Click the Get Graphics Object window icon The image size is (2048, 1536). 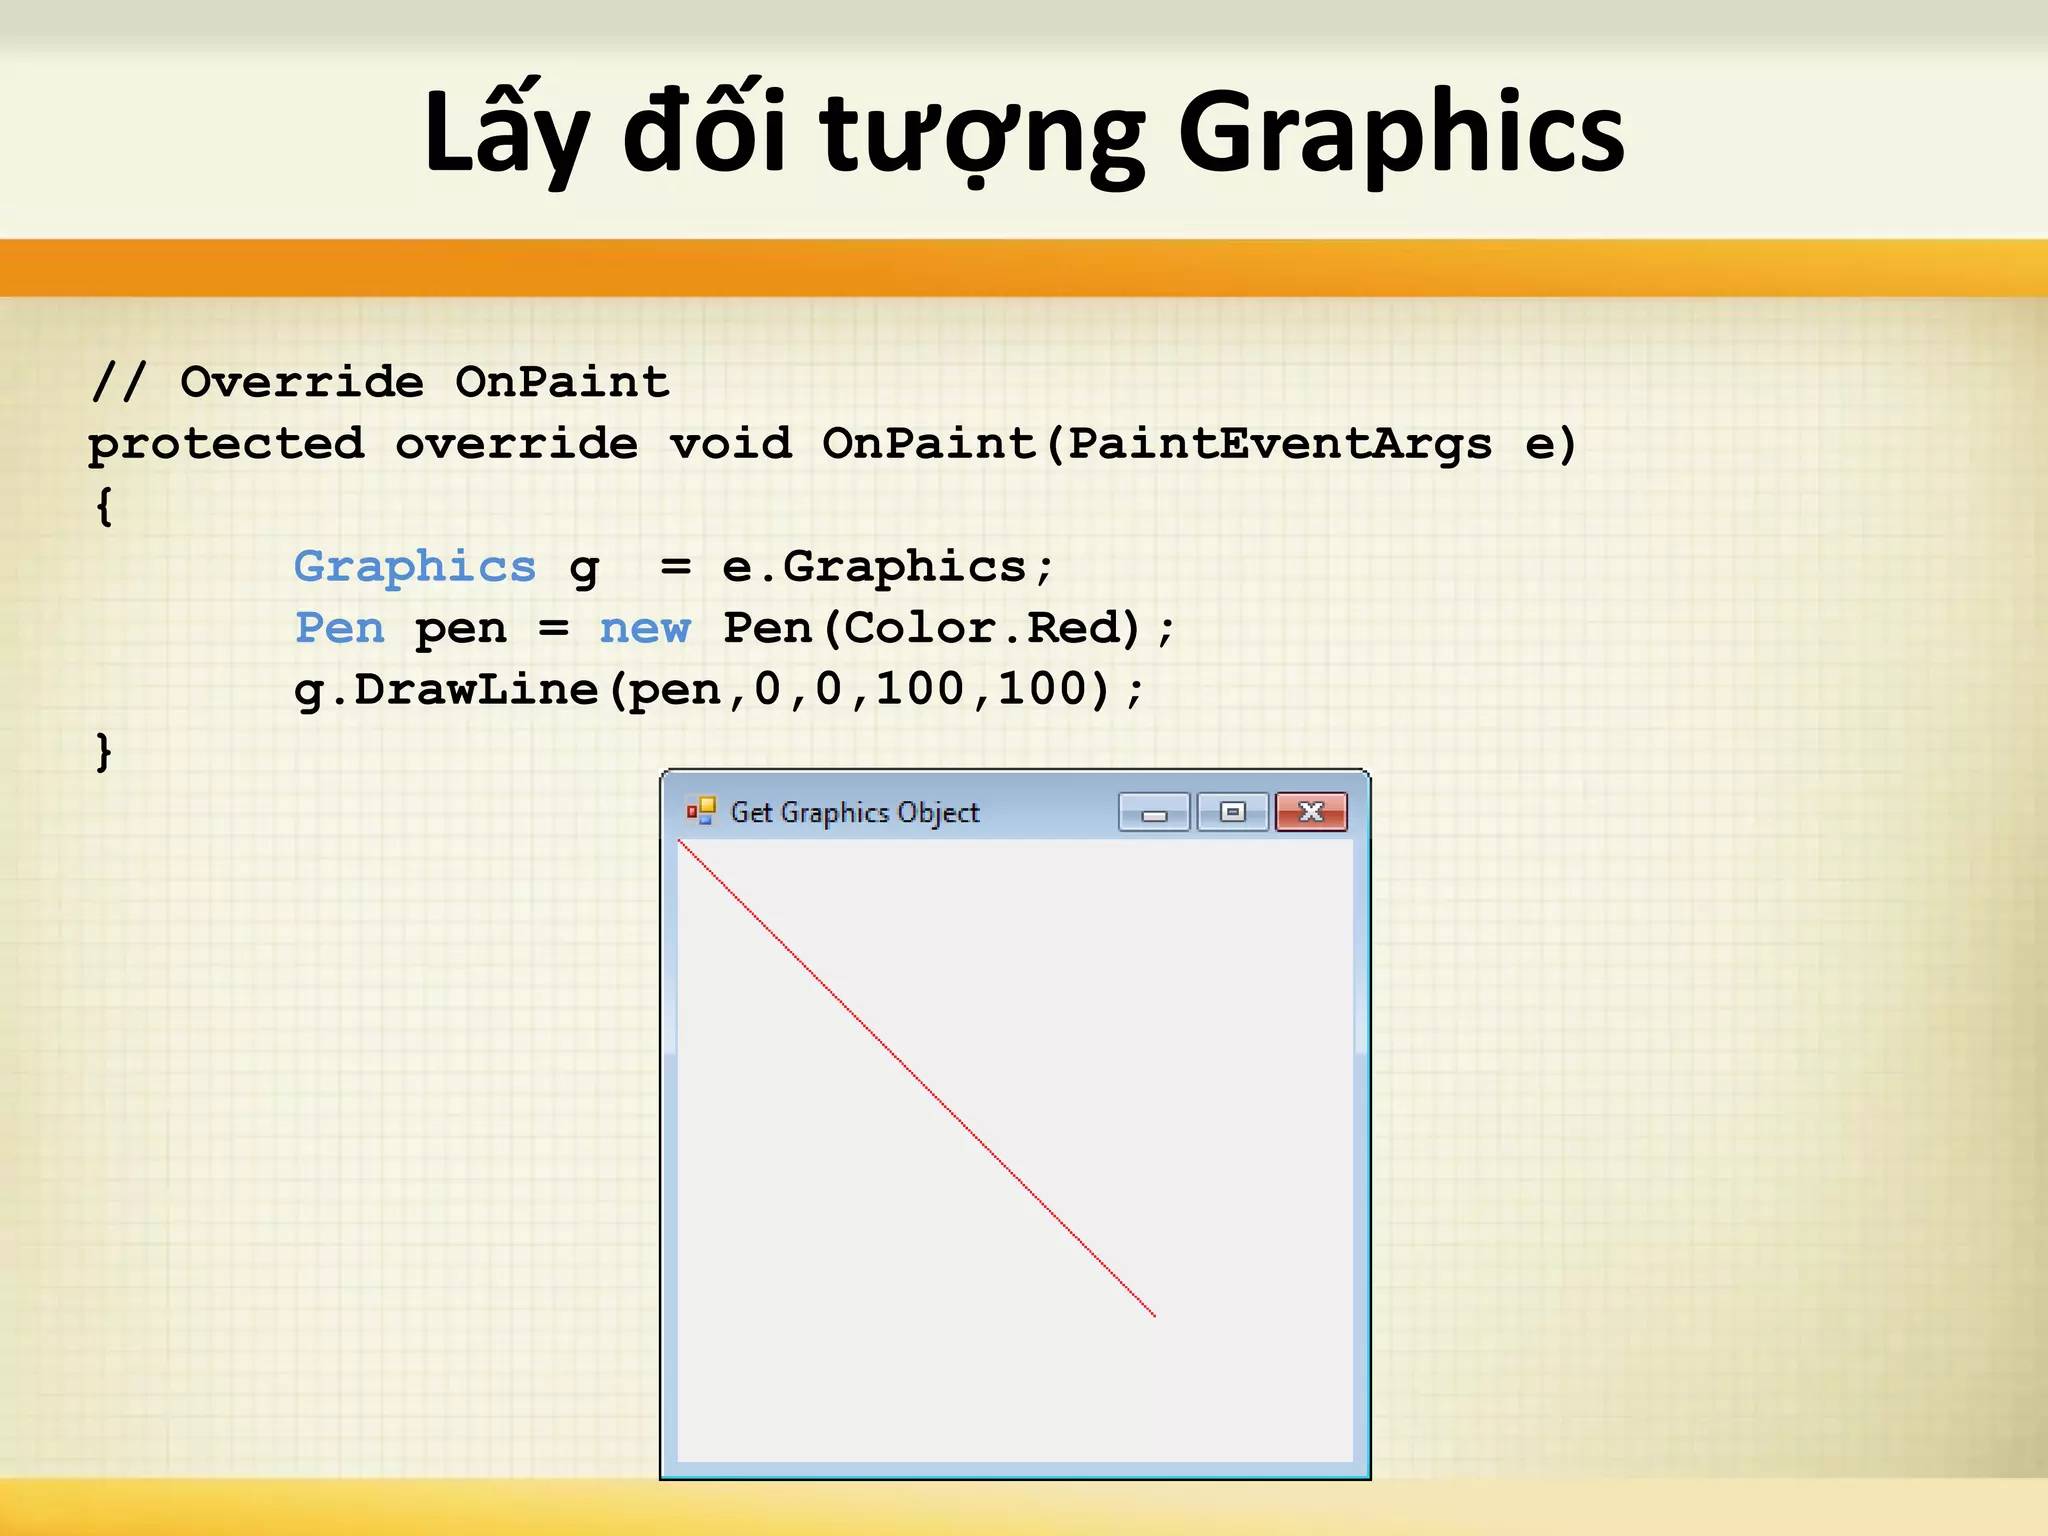pos(701,811)
